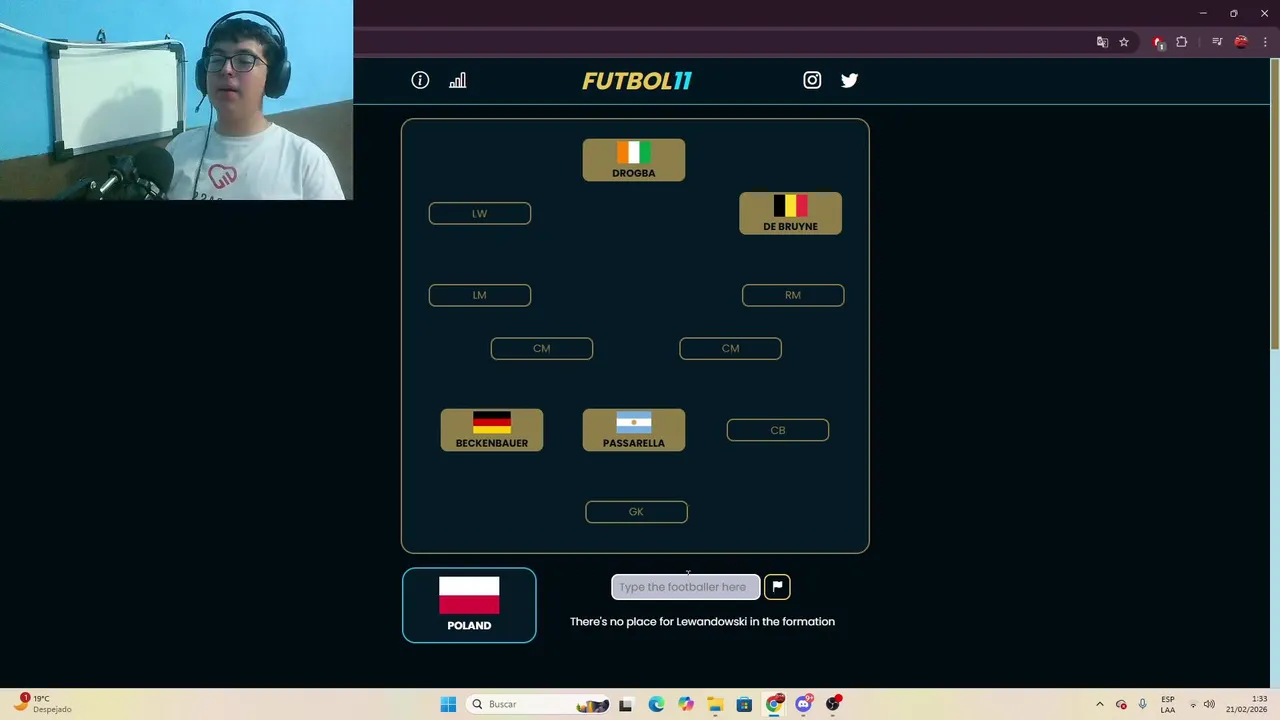Click the red-dot security tray icon
Screen dimensions: 1280x720
[x=1121, y=704]
